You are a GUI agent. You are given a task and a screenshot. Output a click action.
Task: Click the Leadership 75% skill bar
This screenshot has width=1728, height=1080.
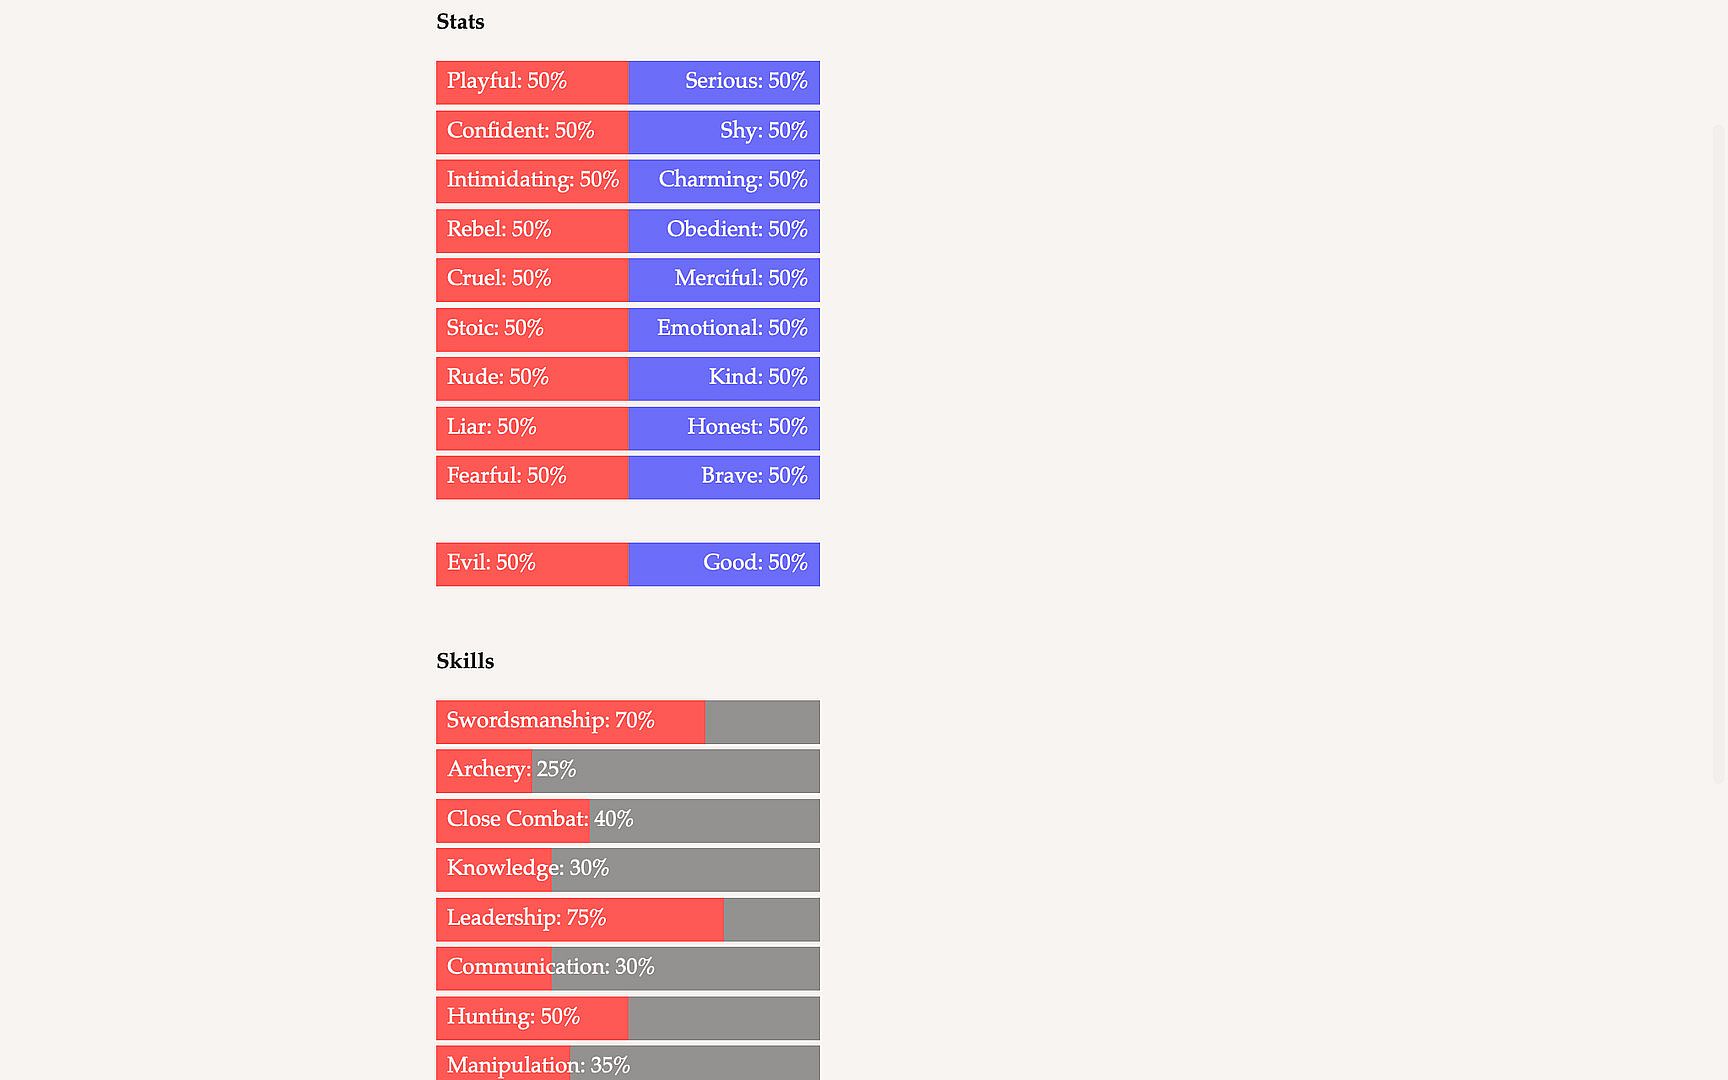tap(628, 919)
